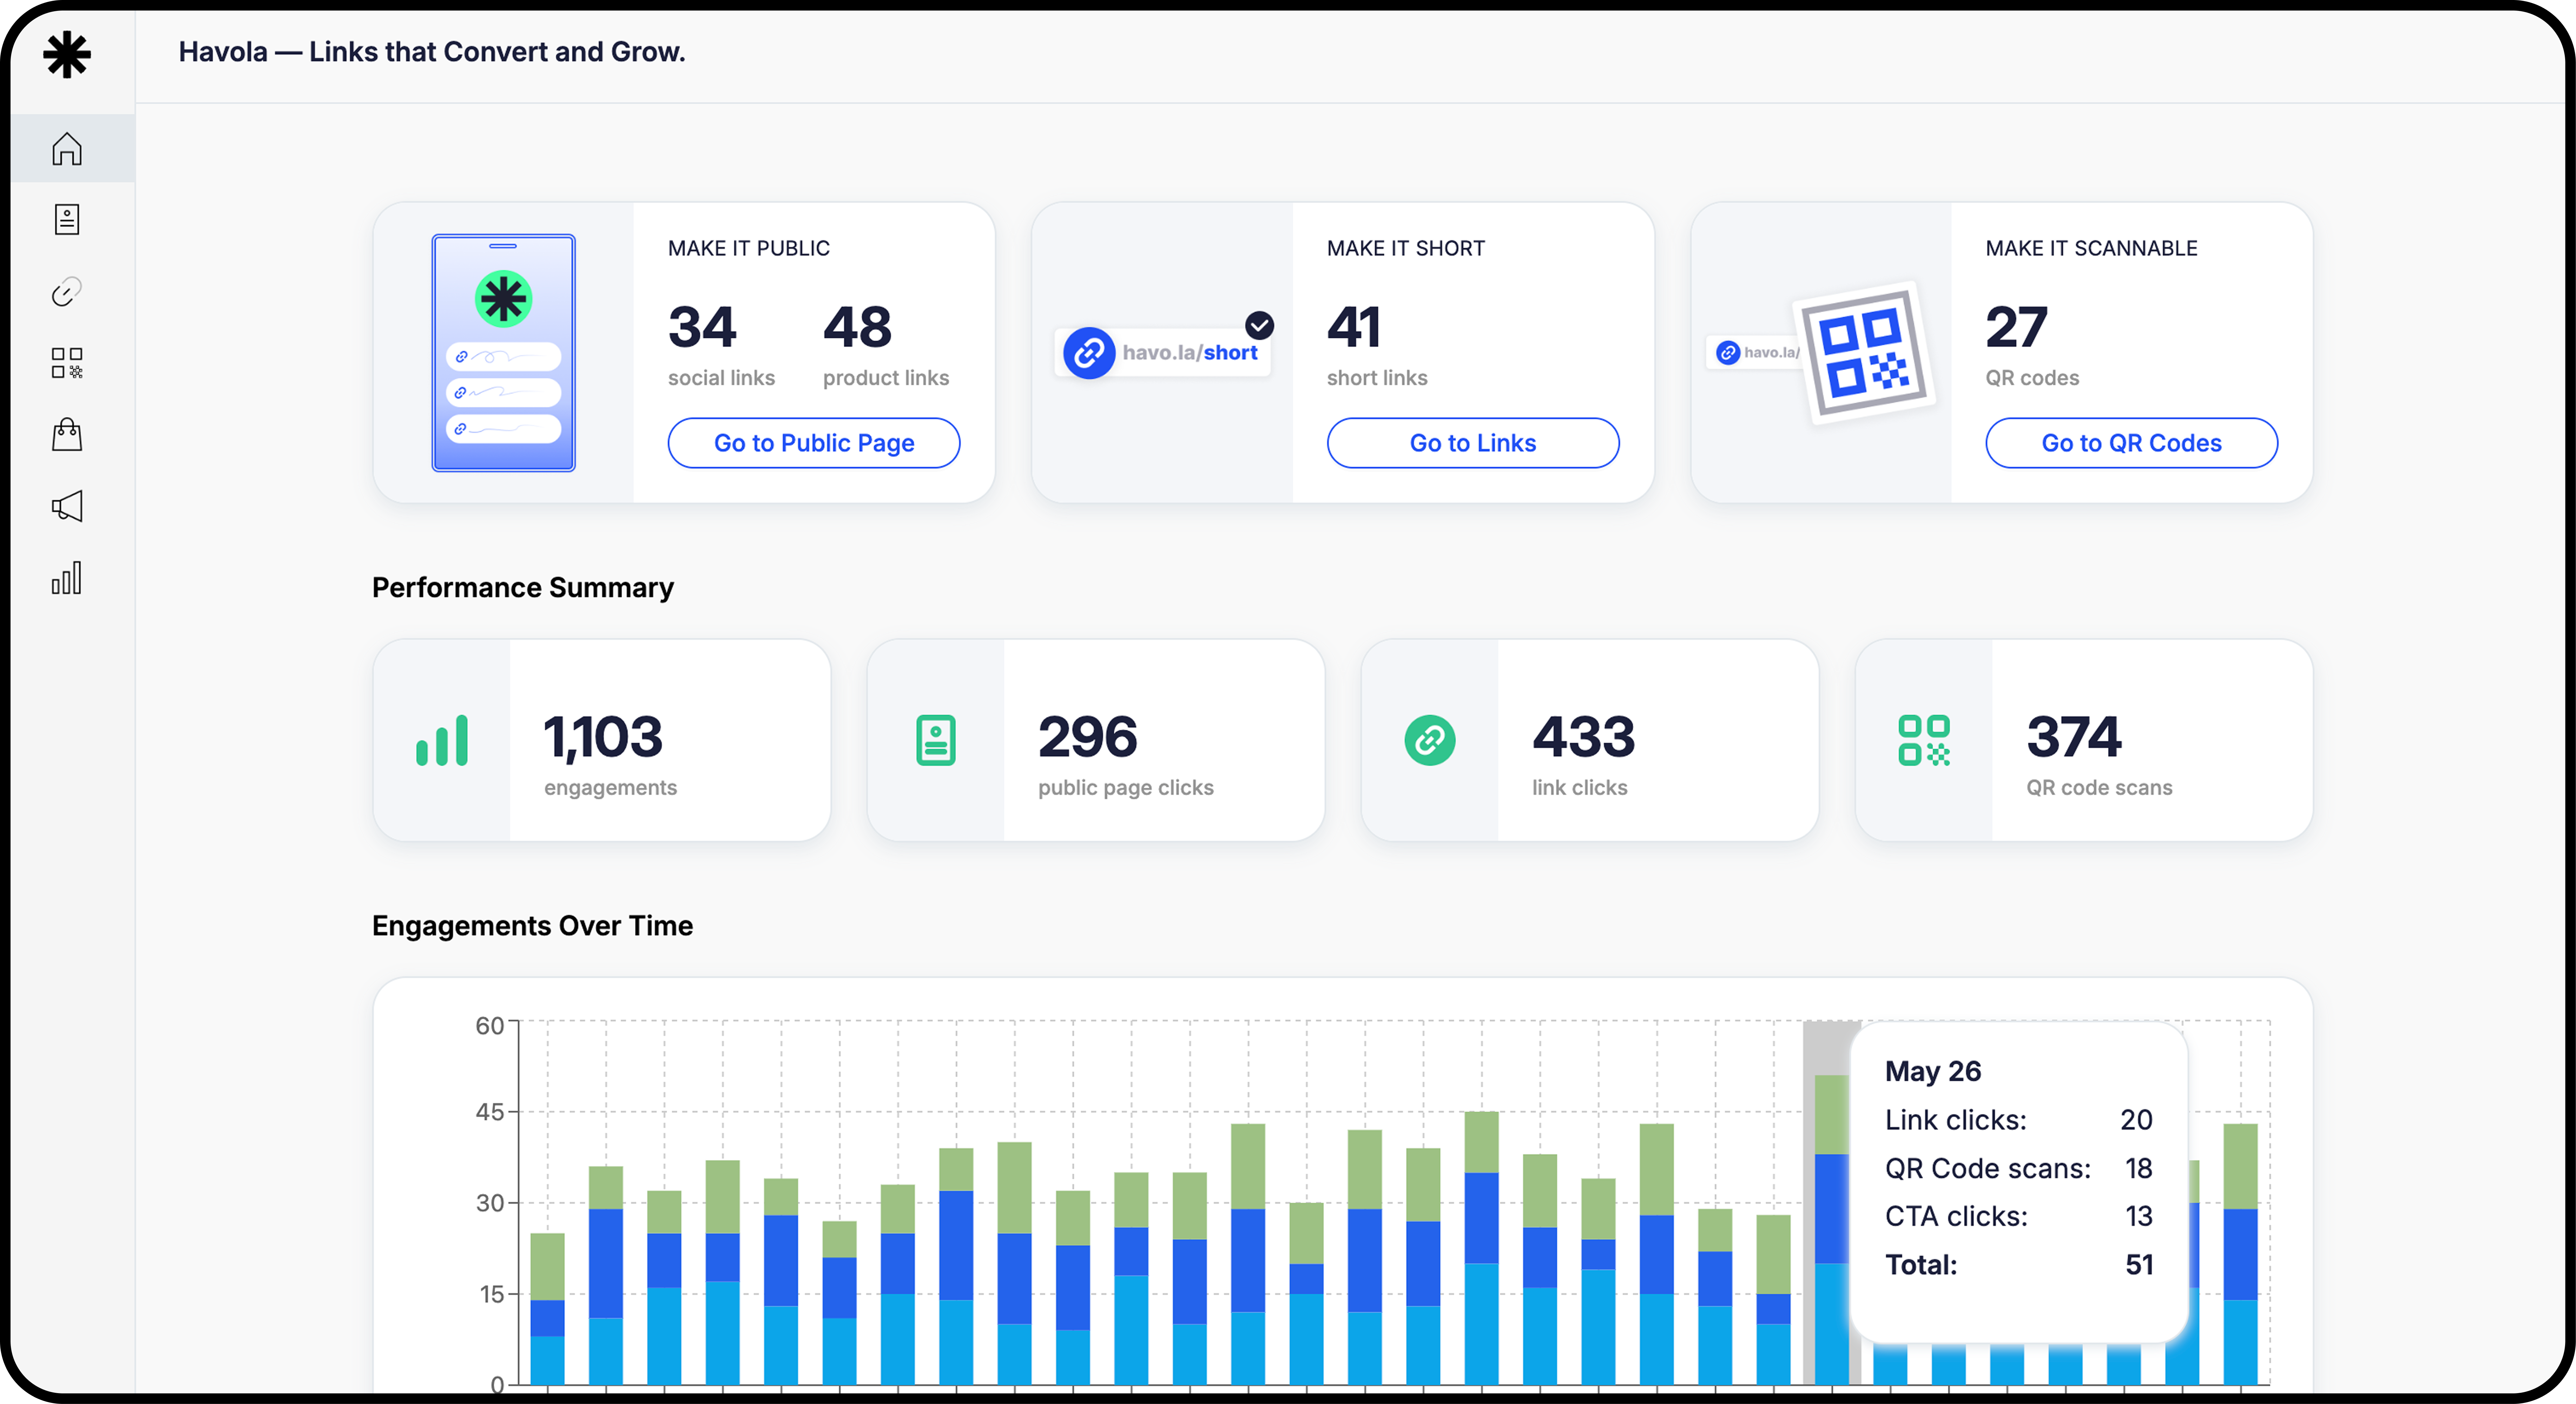Click the green public page clicks icon
Screen dimensions: 2576x1404
936,740
